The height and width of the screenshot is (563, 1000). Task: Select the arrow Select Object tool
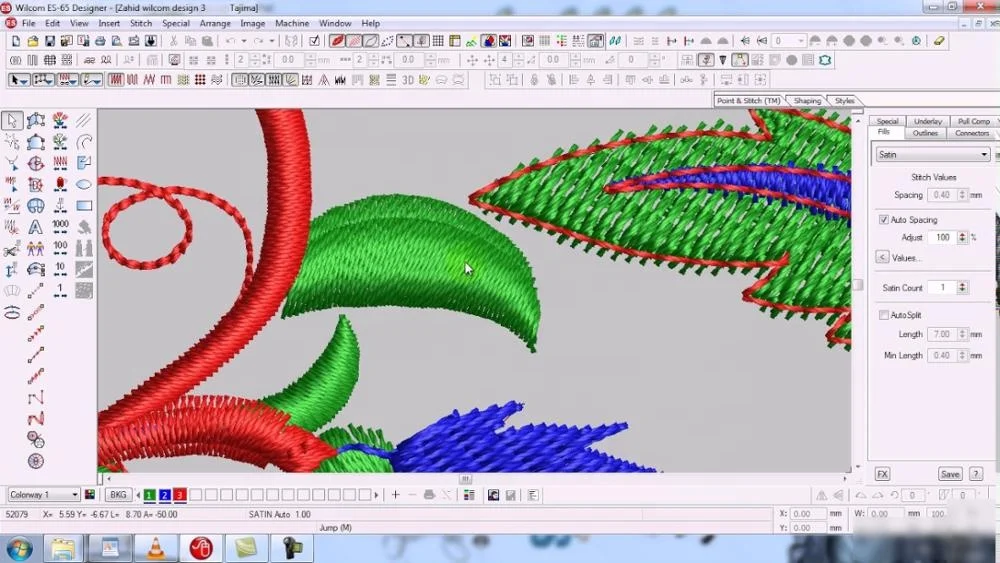tap(12, 120)
